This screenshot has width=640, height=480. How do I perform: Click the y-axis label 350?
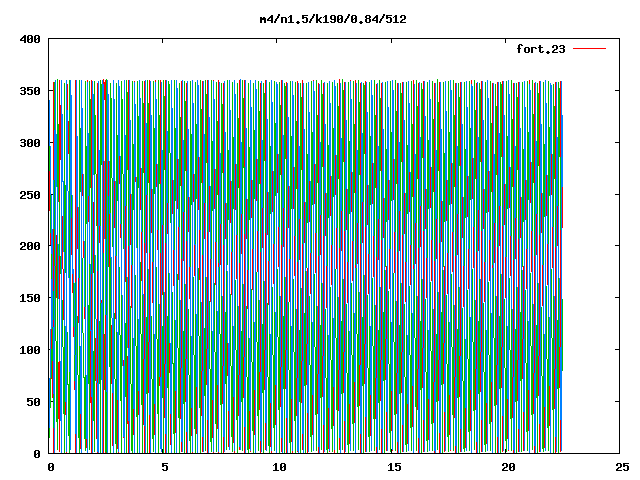[x=30, y=91]
